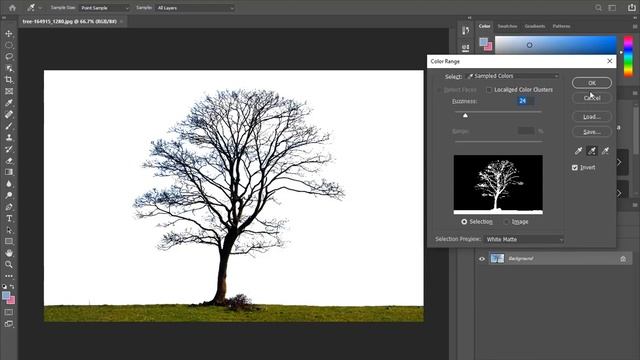Select the Image radio button
The width and height of the screenshot is (640, 360).
(x=507, y=222)
